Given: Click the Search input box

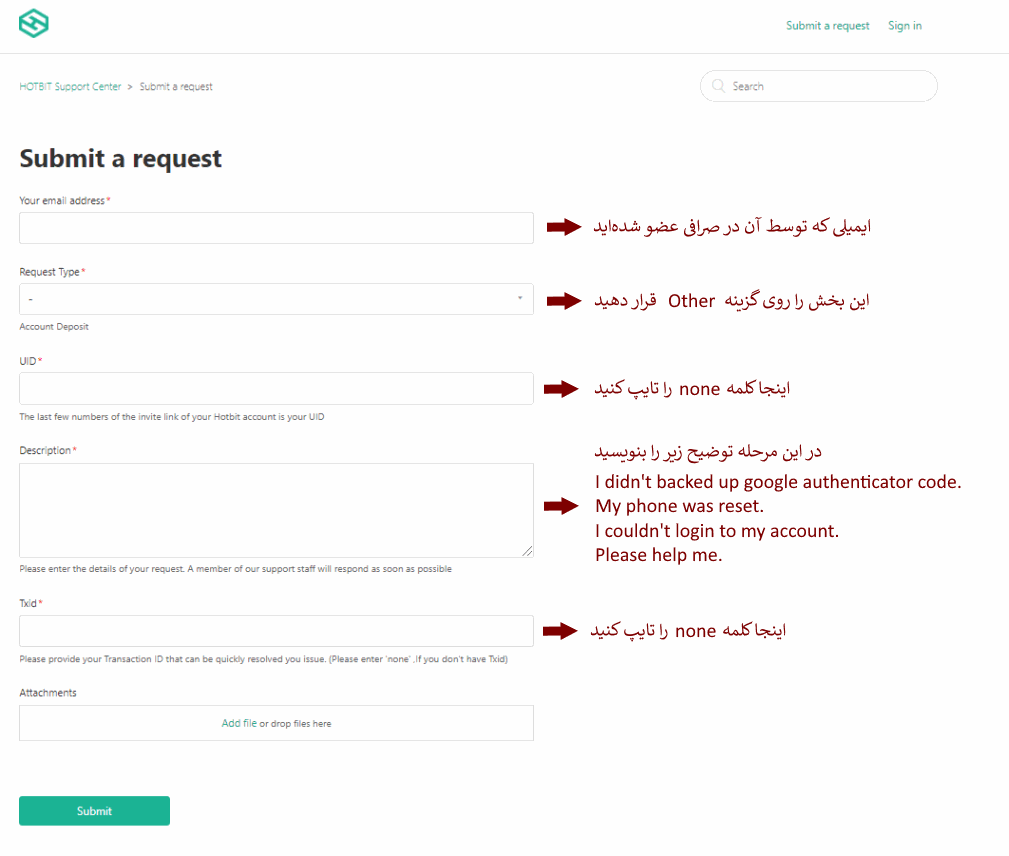Looking at the screenshot, I should 818,86.
